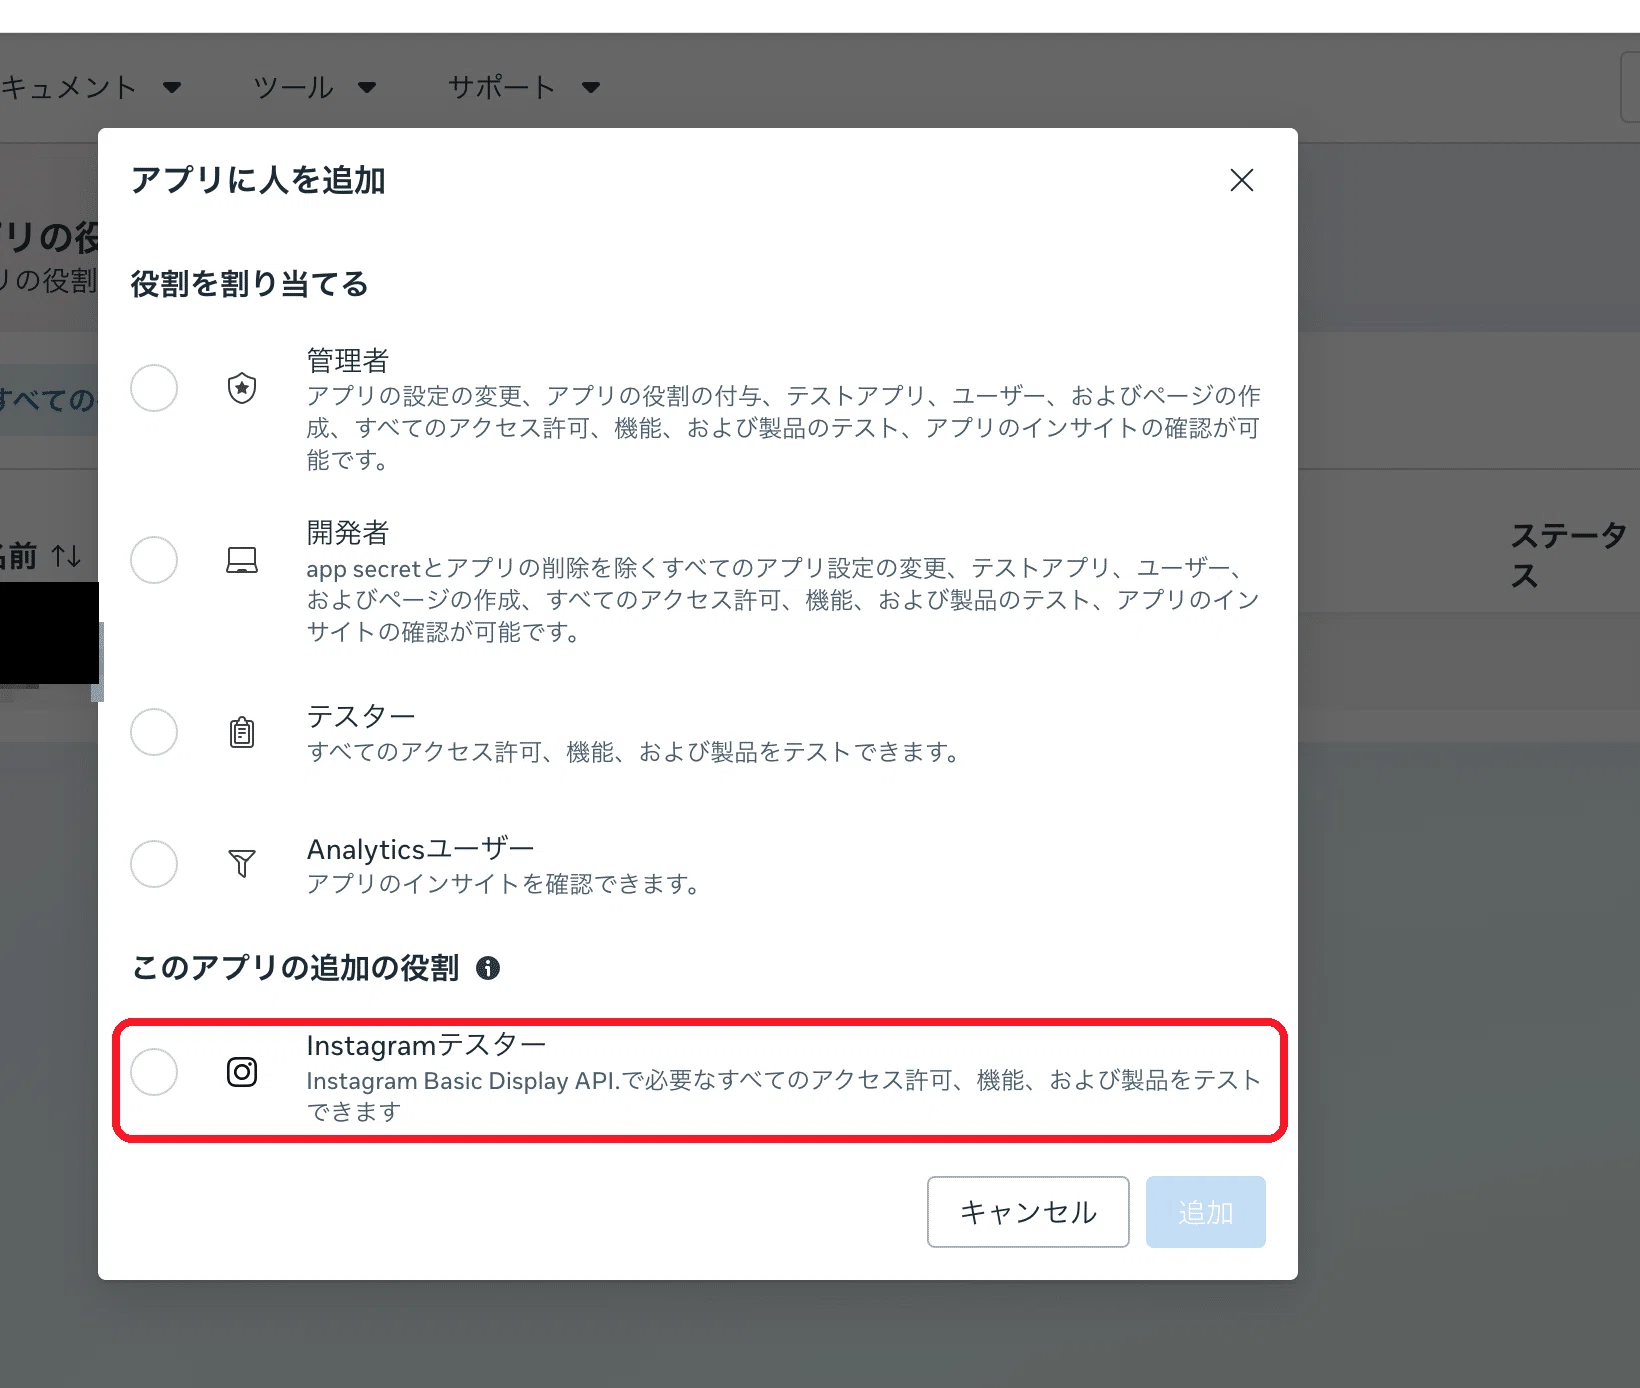Screen dimensions: 1640x1388
Task: Click the テスター role title
Action: click(361, 716)
